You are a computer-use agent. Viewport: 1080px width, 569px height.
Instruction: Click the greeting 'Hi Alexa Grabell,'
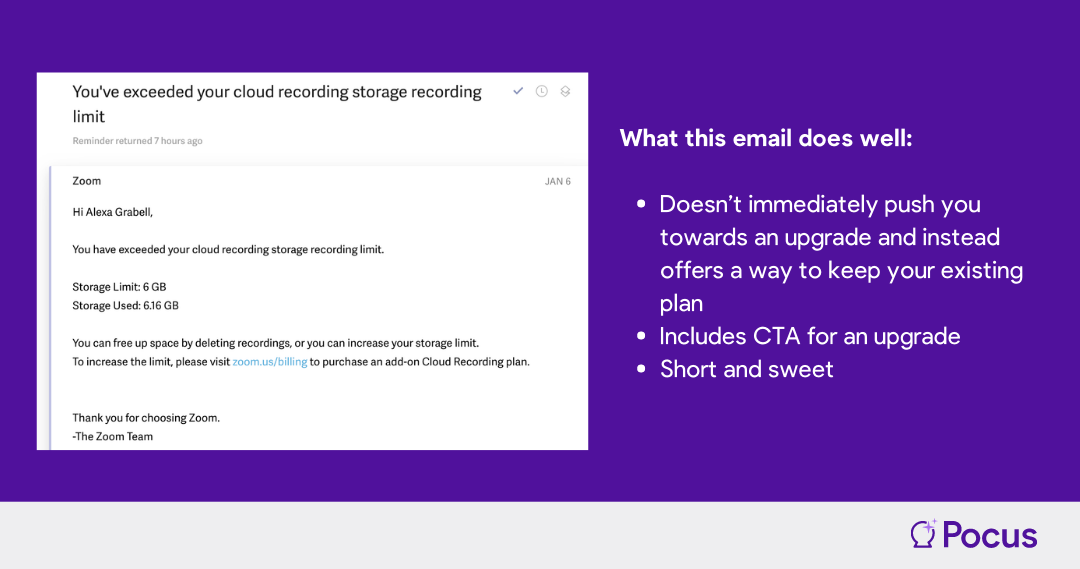click(x=112, y=212)
